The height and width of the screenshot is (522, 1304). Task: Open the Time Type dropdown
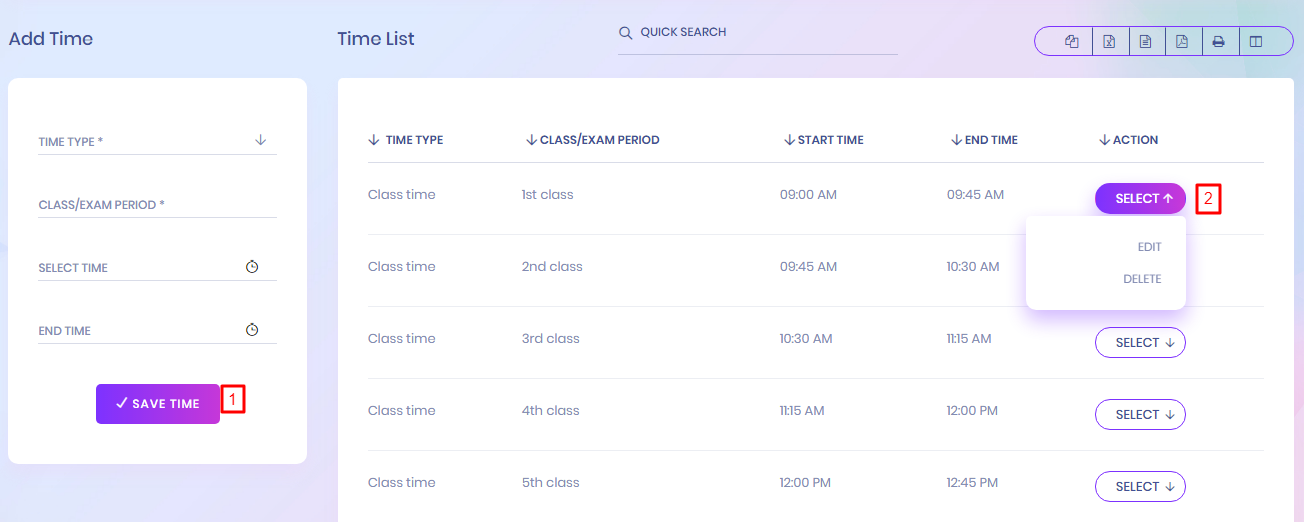[157, 141]
